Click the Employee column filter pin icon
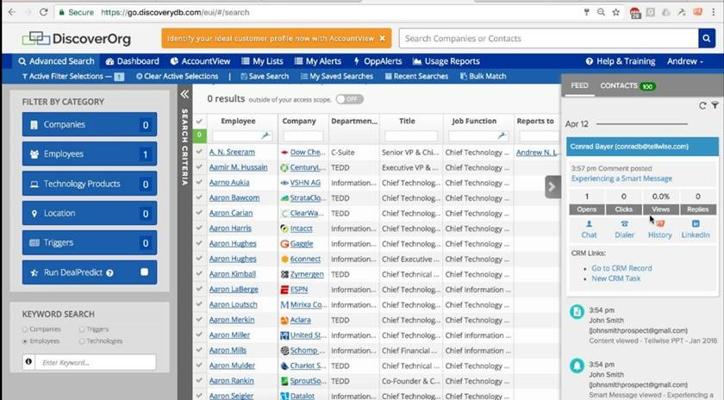Viewport: 724px width, 400px height. [x=265, y=136]
